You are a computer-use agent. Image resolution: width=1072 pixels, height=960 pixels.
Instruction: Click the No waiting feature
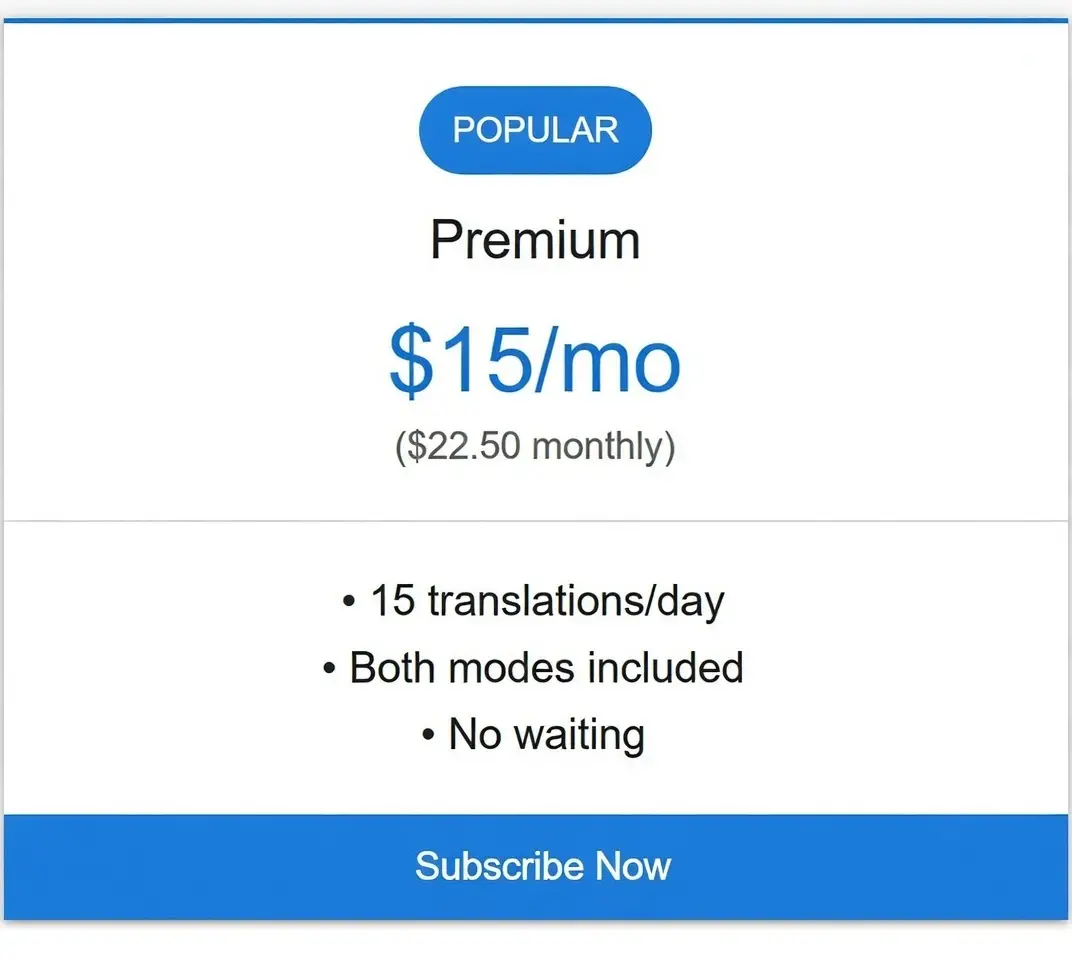click(546, 735)
